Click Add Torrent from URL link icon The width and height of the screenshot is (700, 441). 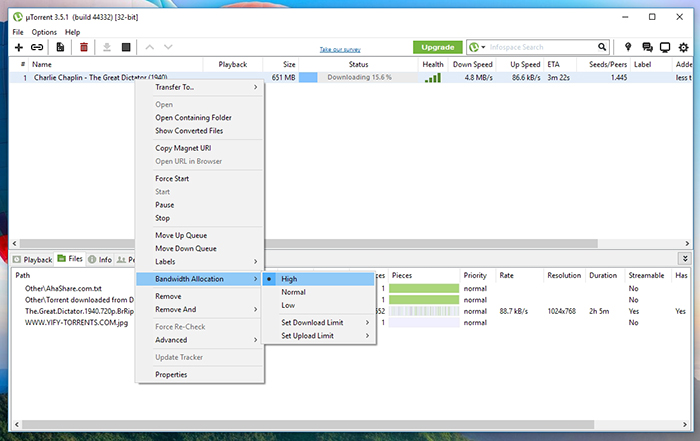(x=37, y=47)
